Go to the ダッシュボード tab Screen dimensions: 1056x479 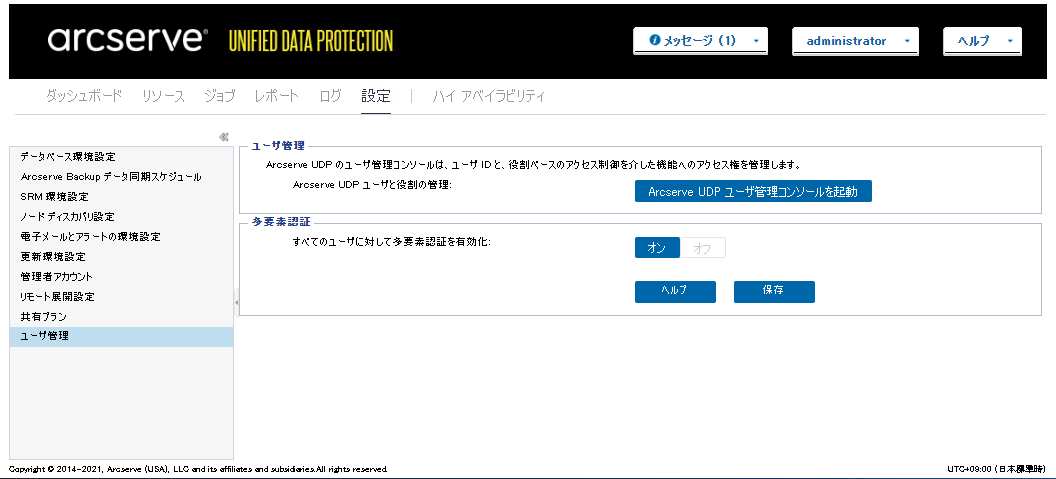[84, 96]
